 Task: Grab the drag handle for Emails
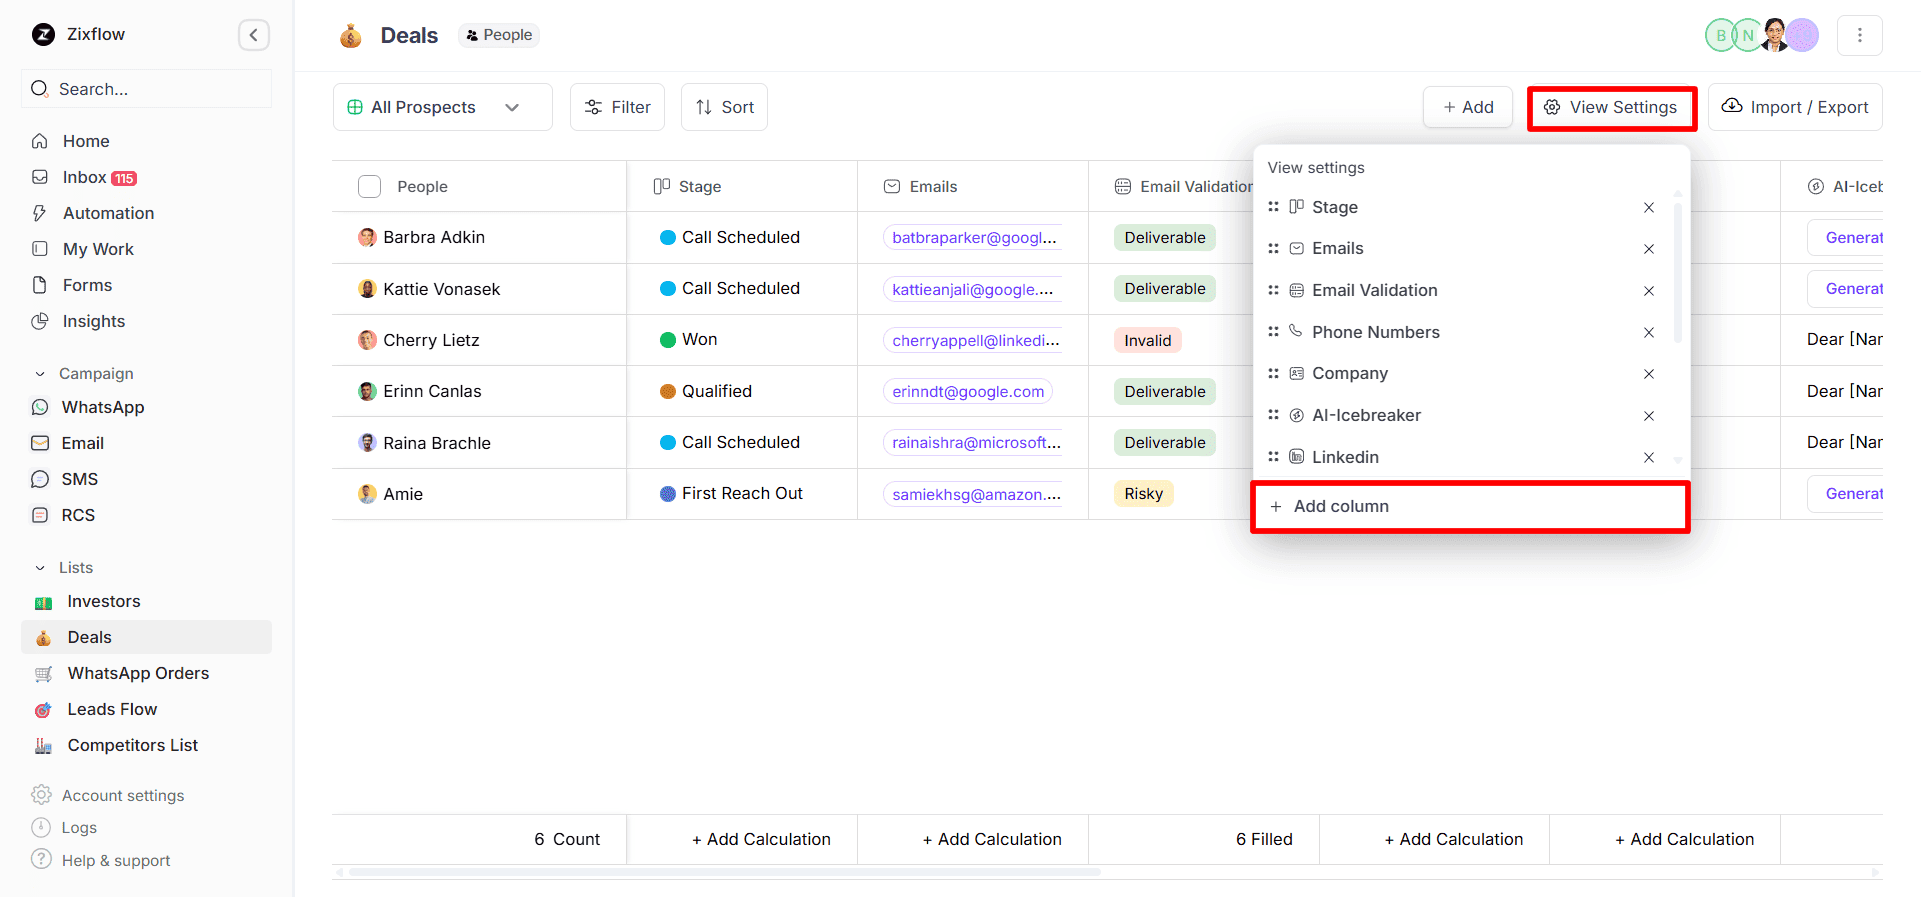1273,248
